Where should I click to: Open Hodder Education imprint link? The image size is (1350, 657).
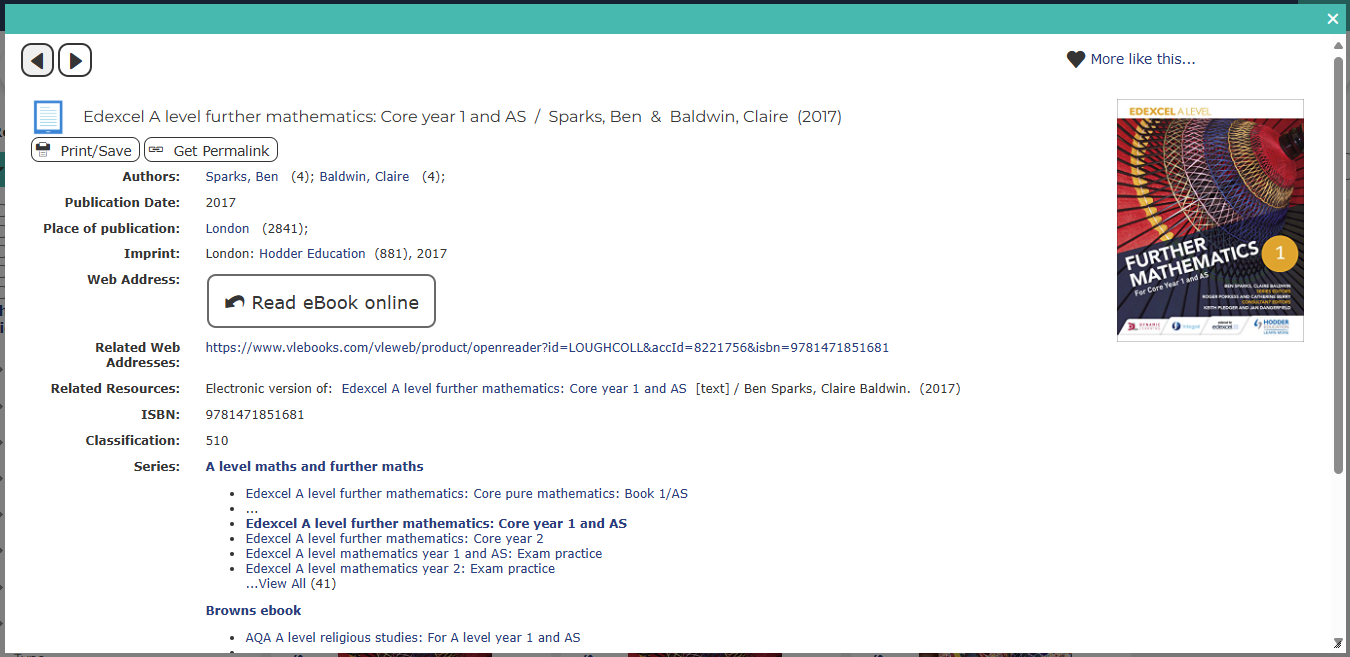pyautogui.click(x=312, y=254)
